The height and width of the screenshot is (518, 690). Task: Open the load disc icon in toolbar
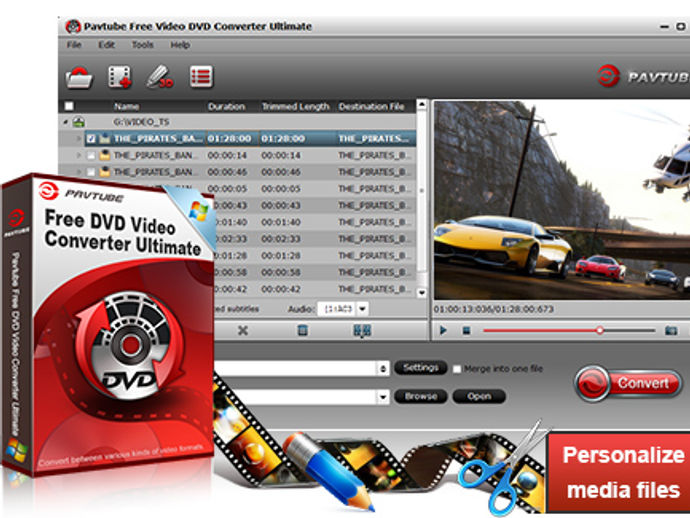coord(79,77)
